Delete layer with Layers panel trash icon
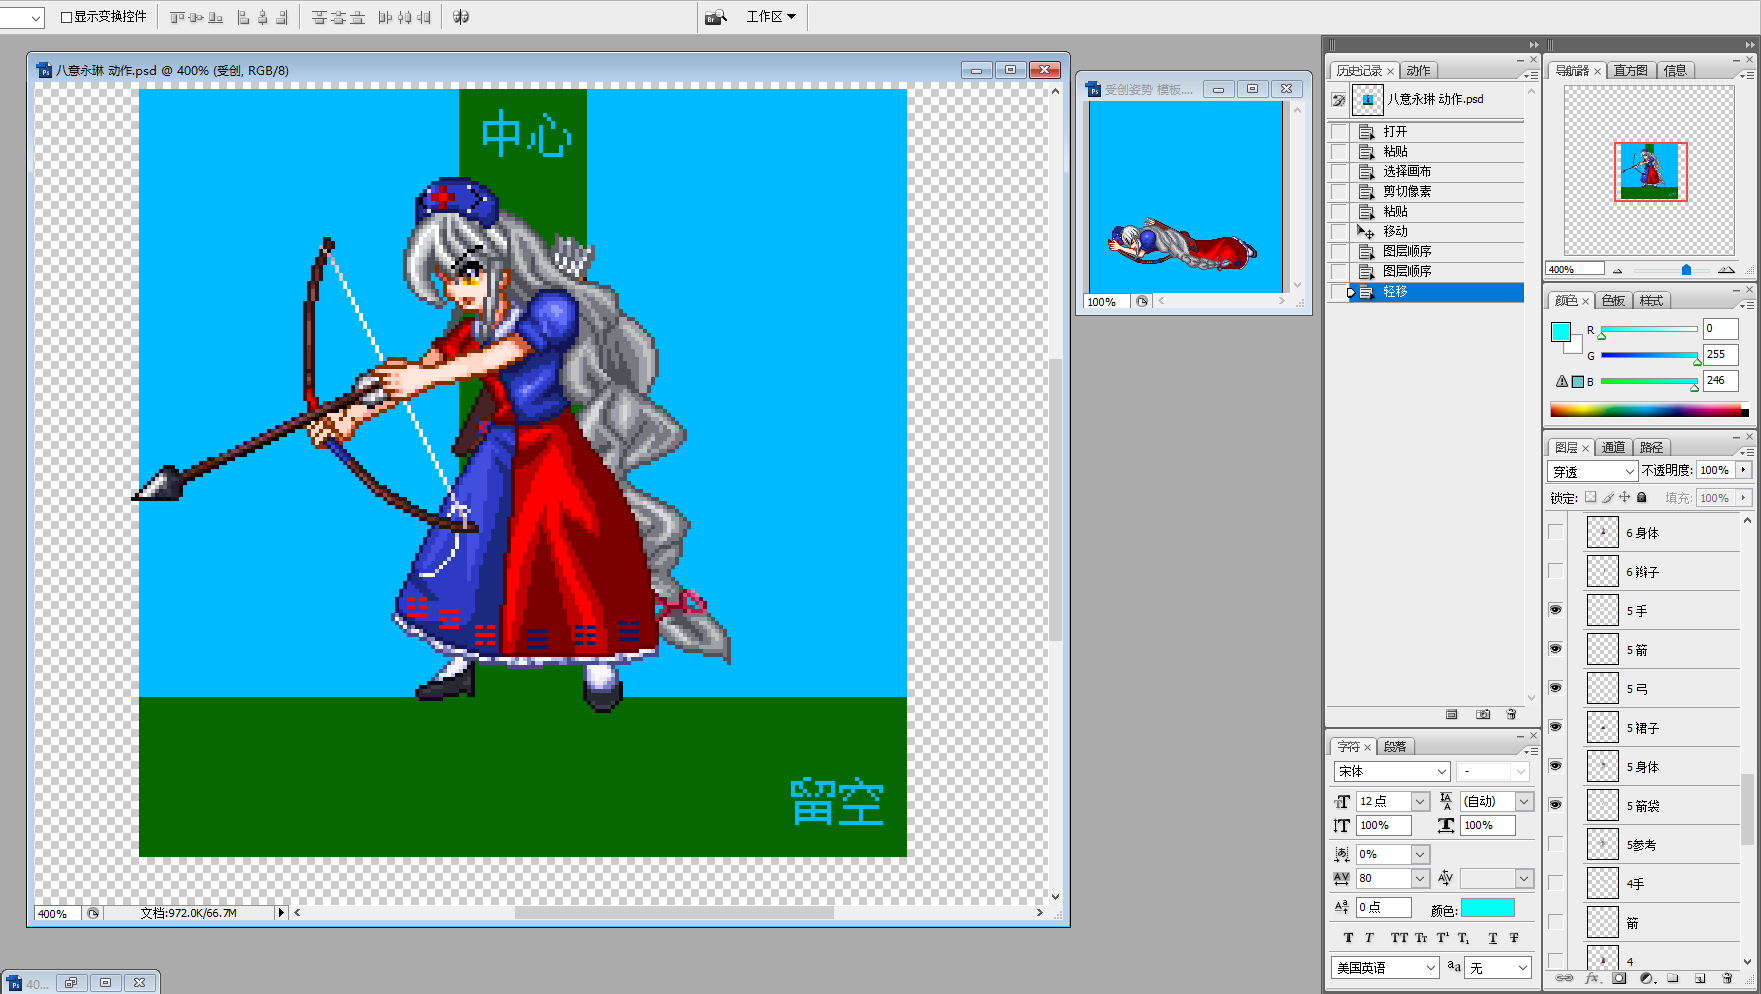Screen dimensions: 1761x994 coord(1727,978)
